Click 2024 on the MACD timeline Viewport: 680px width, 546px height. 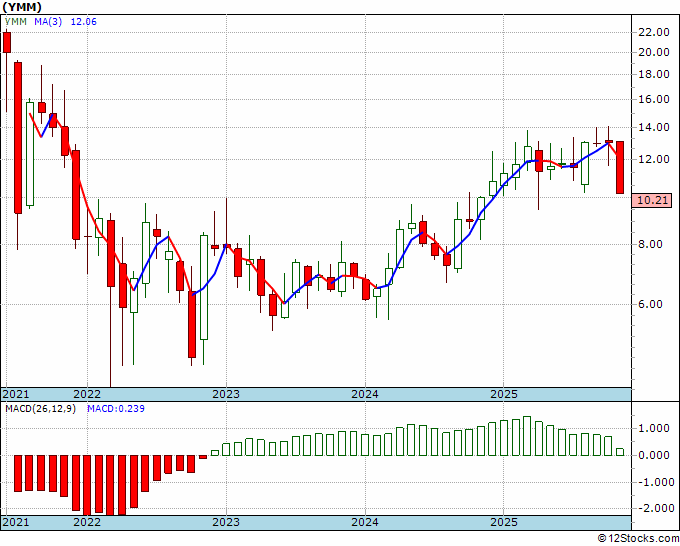point(365,522)
